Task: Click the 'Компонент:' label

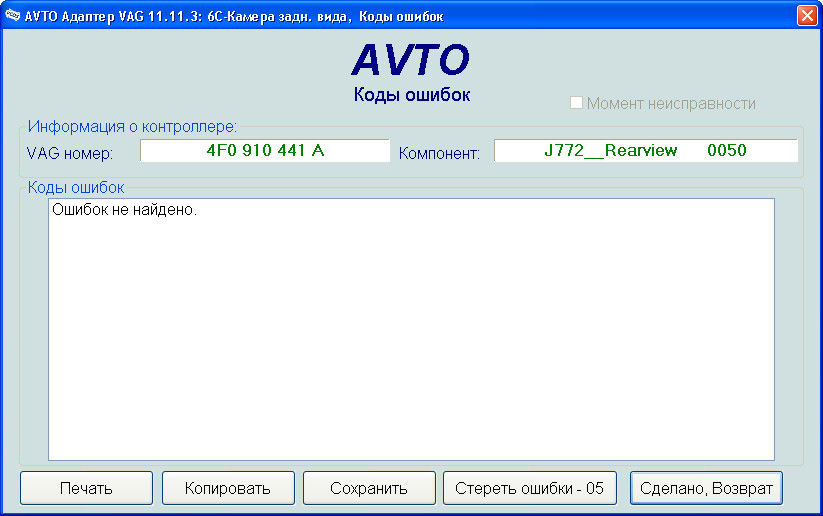Action: (x=439, y=153)
